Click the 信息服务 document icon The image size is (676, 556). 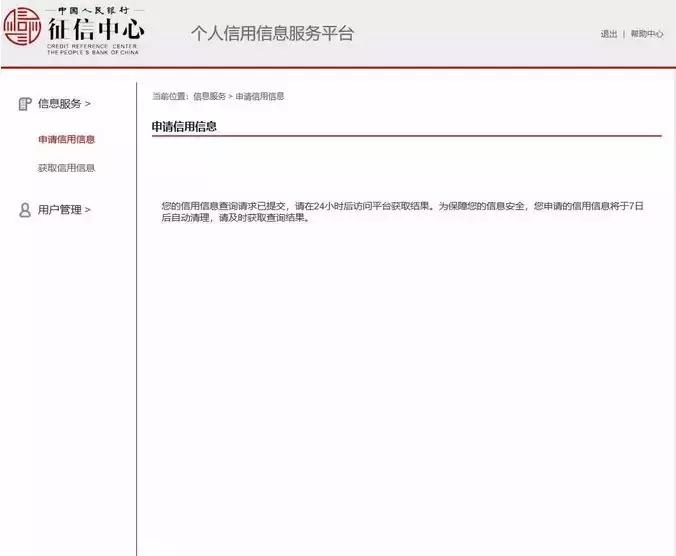[25, 104]
